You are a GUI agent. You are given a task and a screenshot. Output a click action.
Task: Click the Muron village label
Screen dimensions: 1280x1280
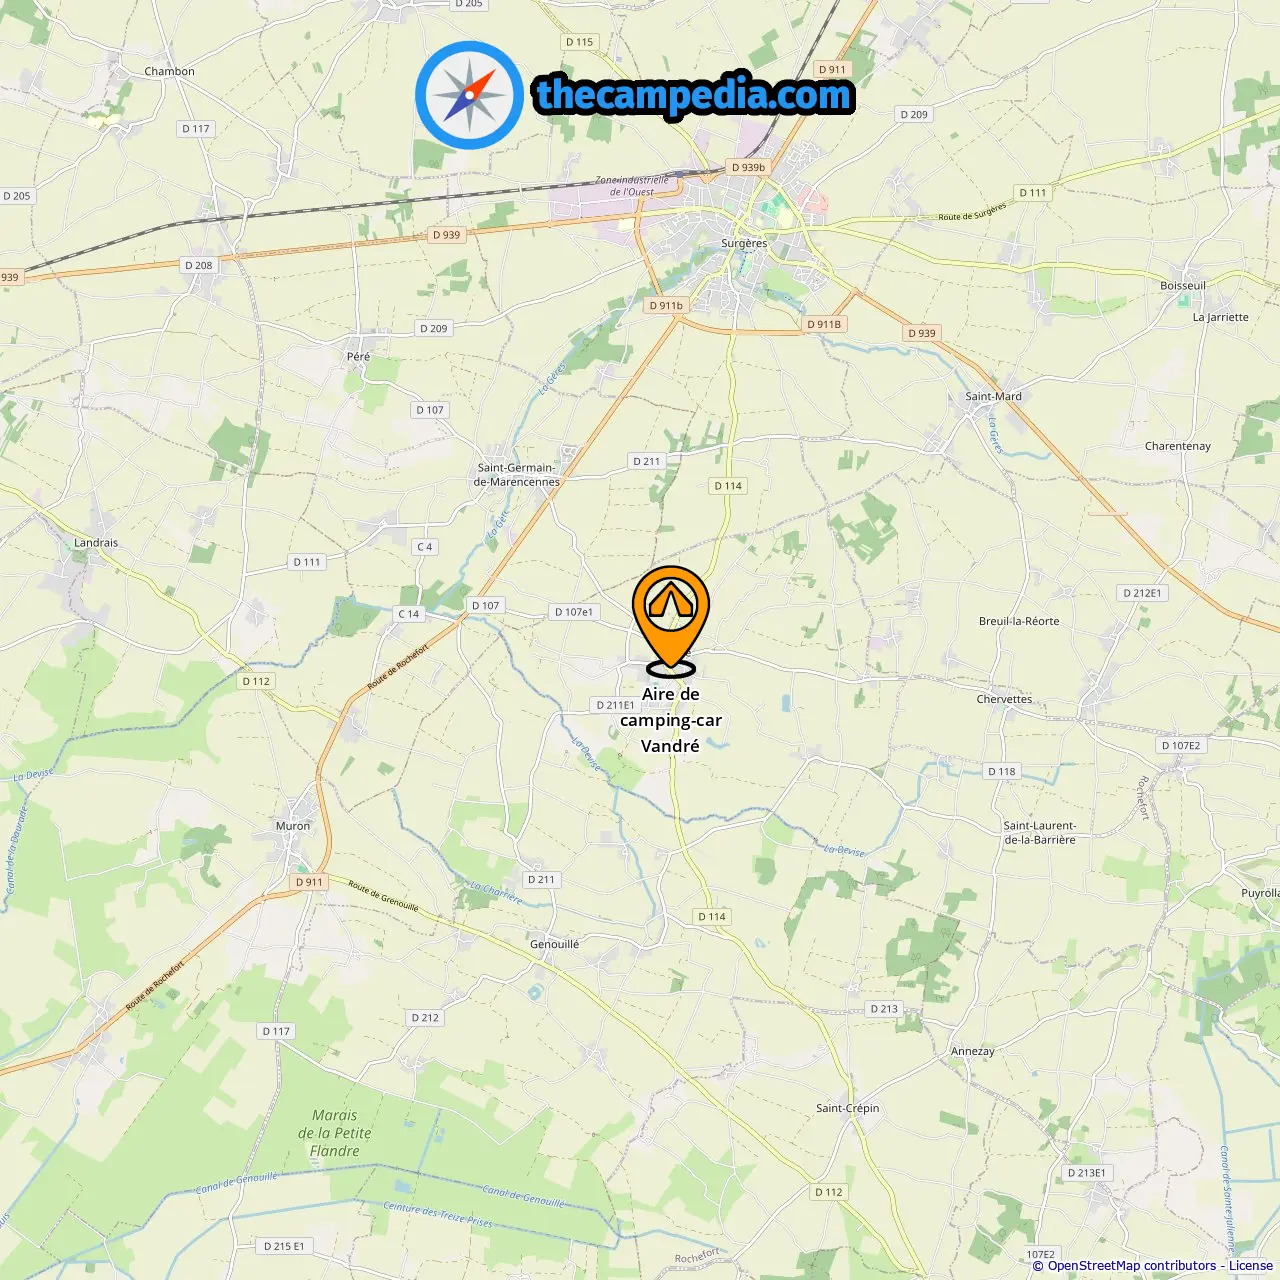(293, 826)
